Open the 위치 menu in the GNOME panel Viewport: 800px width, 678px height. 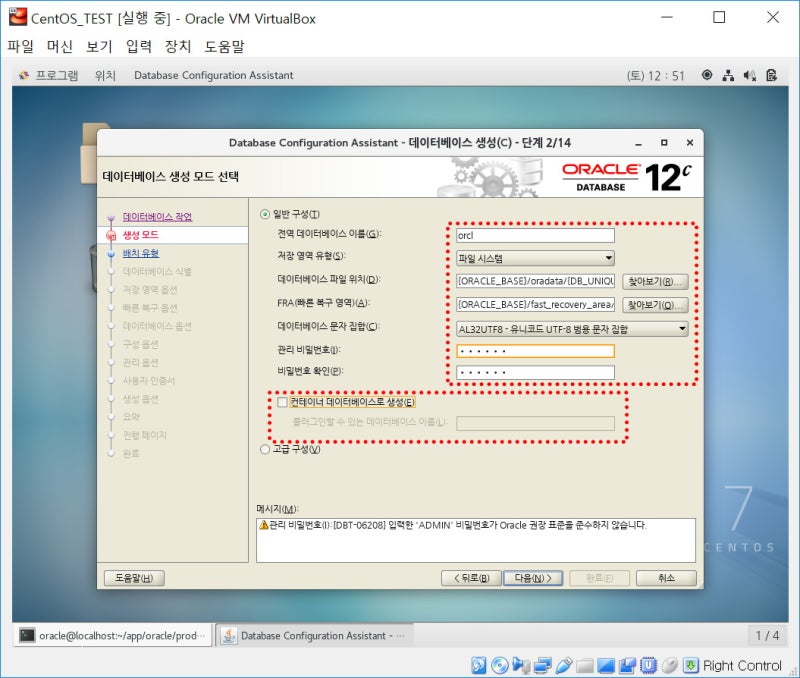[x=105, y=76]
